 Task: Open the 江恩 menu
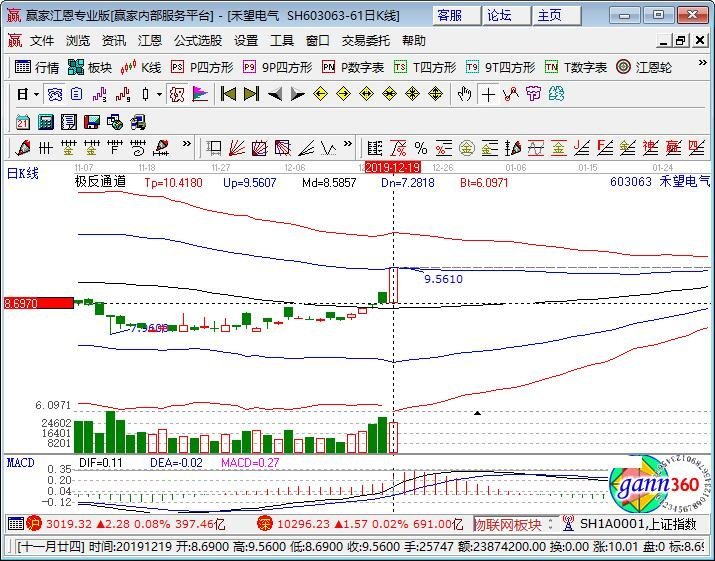pyautogui.click(x=150, y=41)
